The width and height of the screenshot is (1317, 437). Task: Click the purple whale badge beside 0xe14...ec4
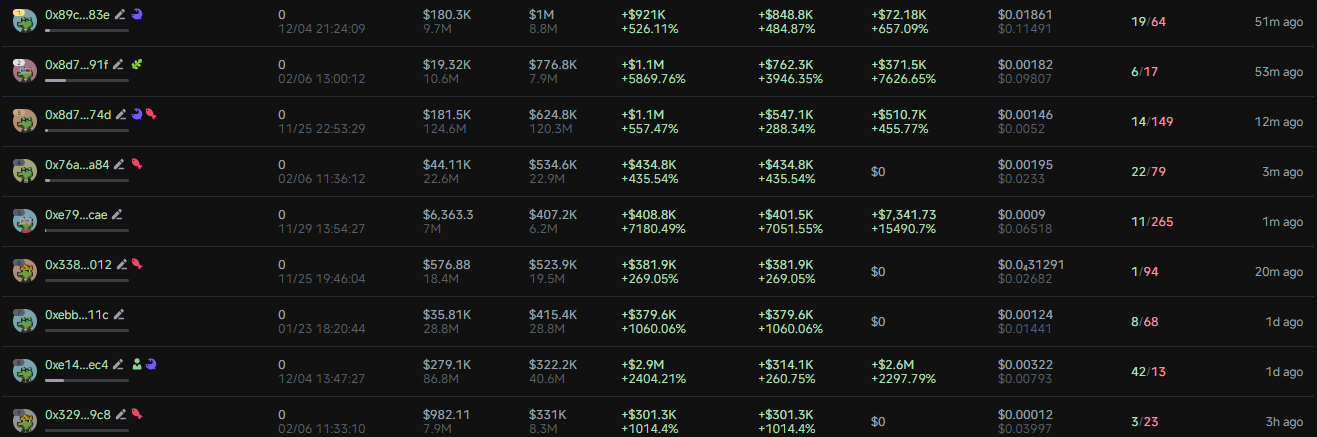[152, 364]
